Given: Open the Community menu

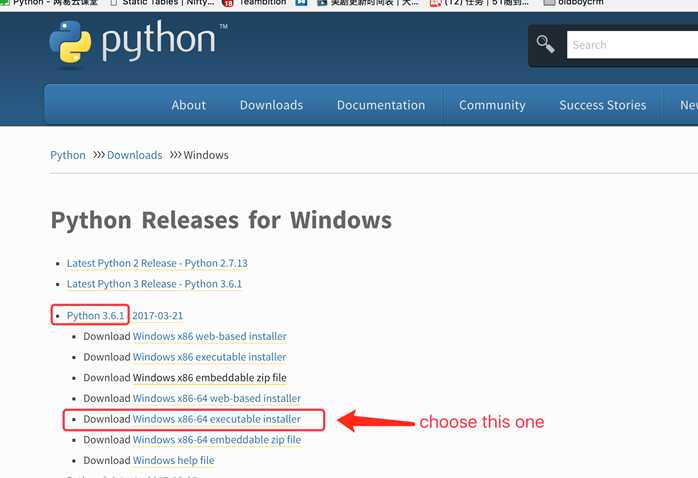Looking at the screenshot, I should 492,105.
